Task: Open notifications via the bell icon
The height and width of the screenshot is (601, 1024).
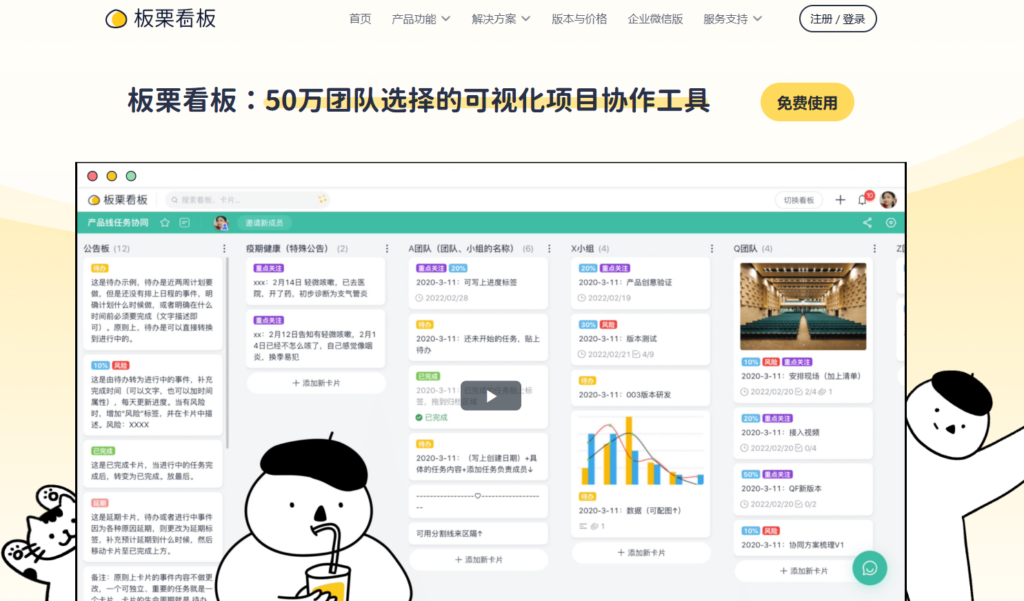Action: tap(862, 200)
